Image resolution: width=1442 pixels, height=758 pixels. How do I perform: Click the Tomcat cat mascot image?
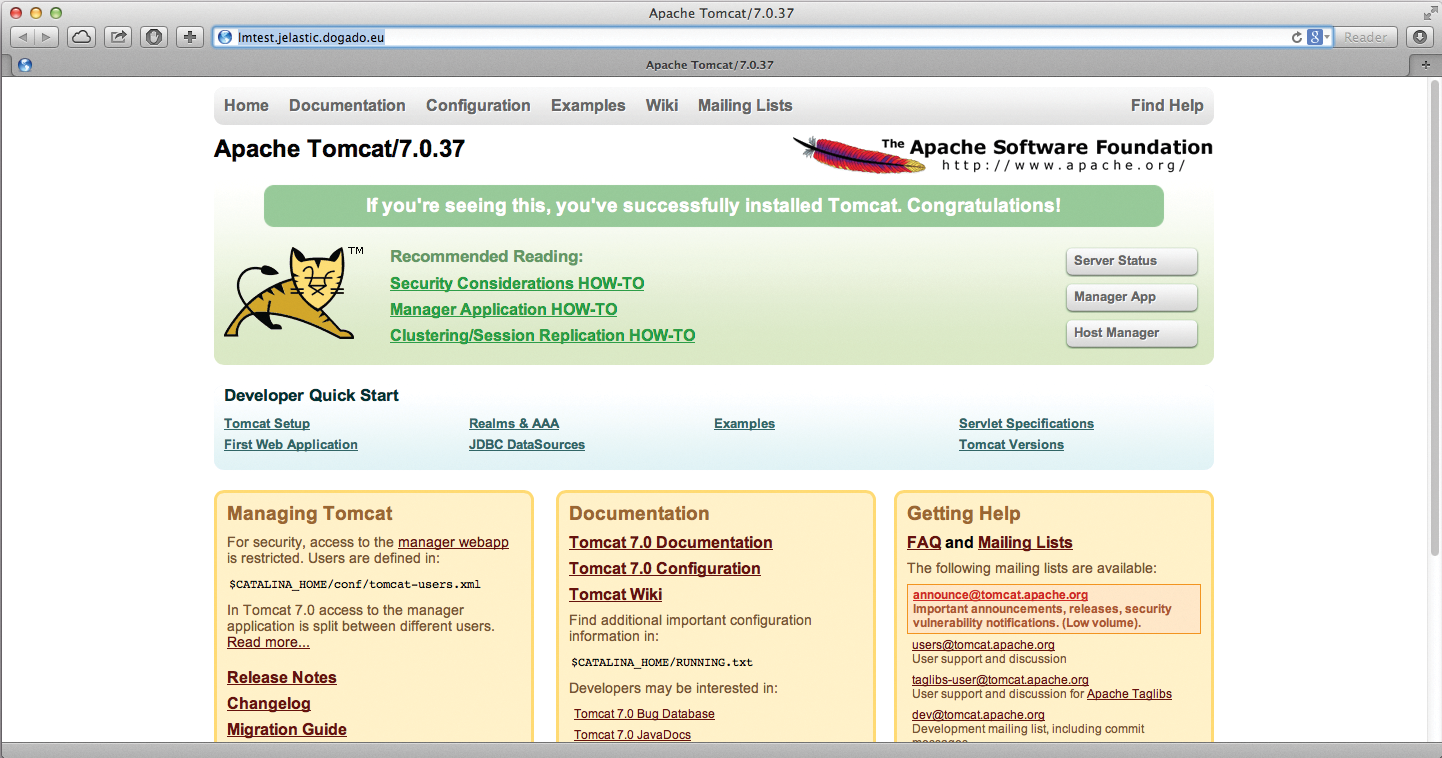coord(294,293)
